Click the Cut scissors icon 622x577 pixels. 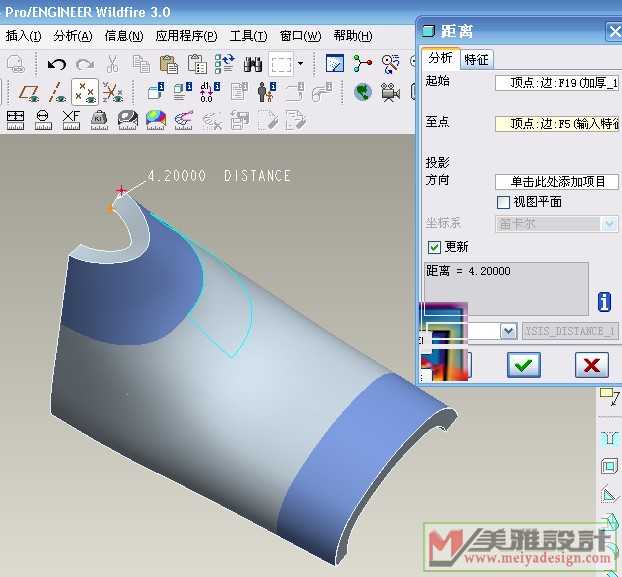click(x=113, y=64)
